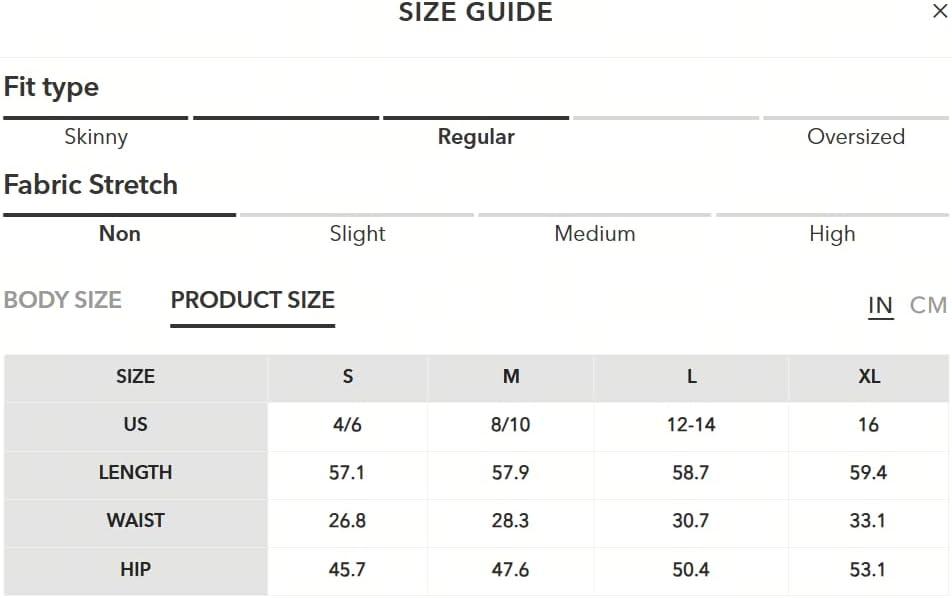952x598 pixels.
Task: Click the WAIST row header
Action: (135, 521)
